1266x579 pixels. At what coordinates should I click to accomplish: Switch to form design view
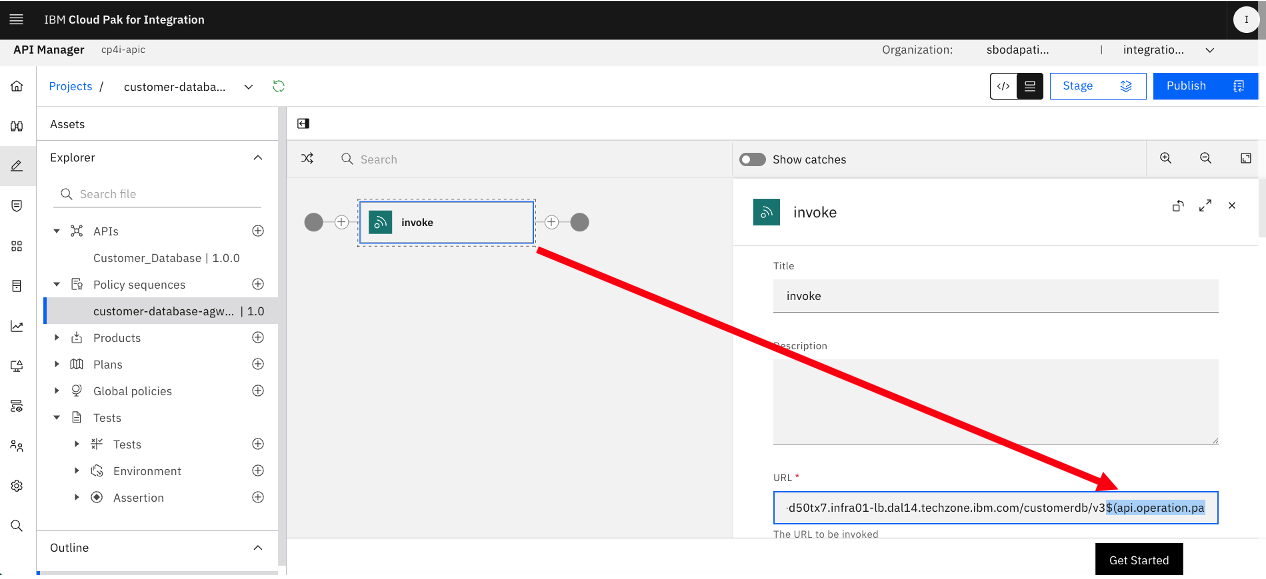(x=1031, y=86)
